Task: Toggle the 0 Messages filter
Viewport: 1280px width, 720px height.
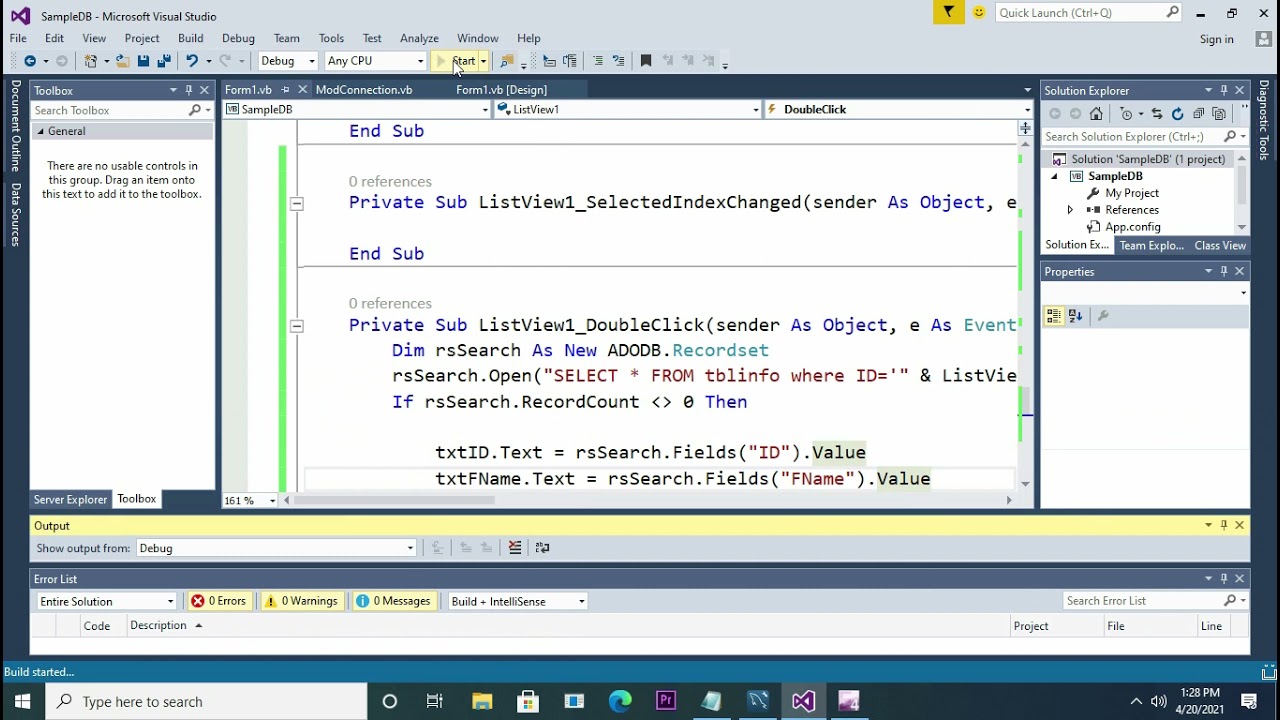Action: [x=394, y=601]
